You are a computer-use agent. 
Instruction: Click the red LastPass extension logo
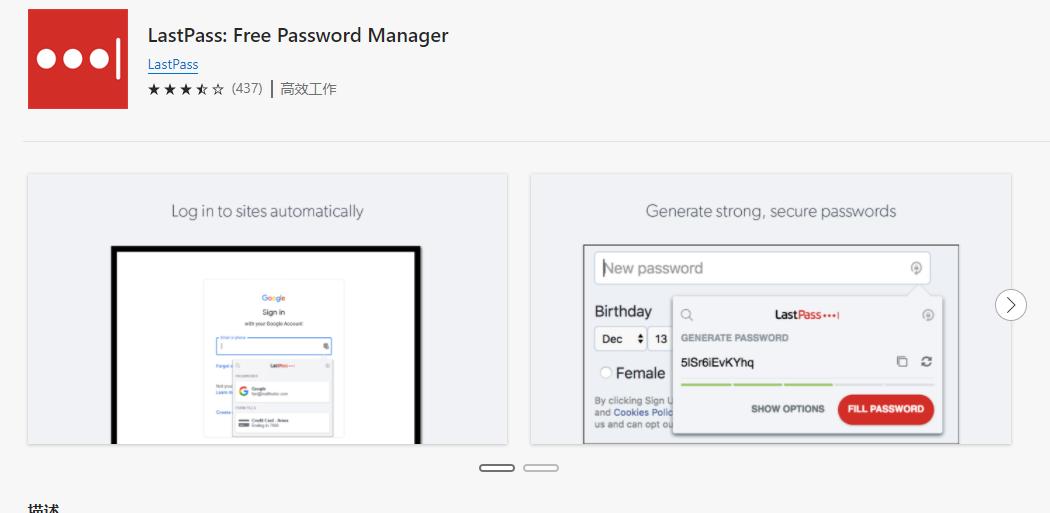tap(78, 59)
